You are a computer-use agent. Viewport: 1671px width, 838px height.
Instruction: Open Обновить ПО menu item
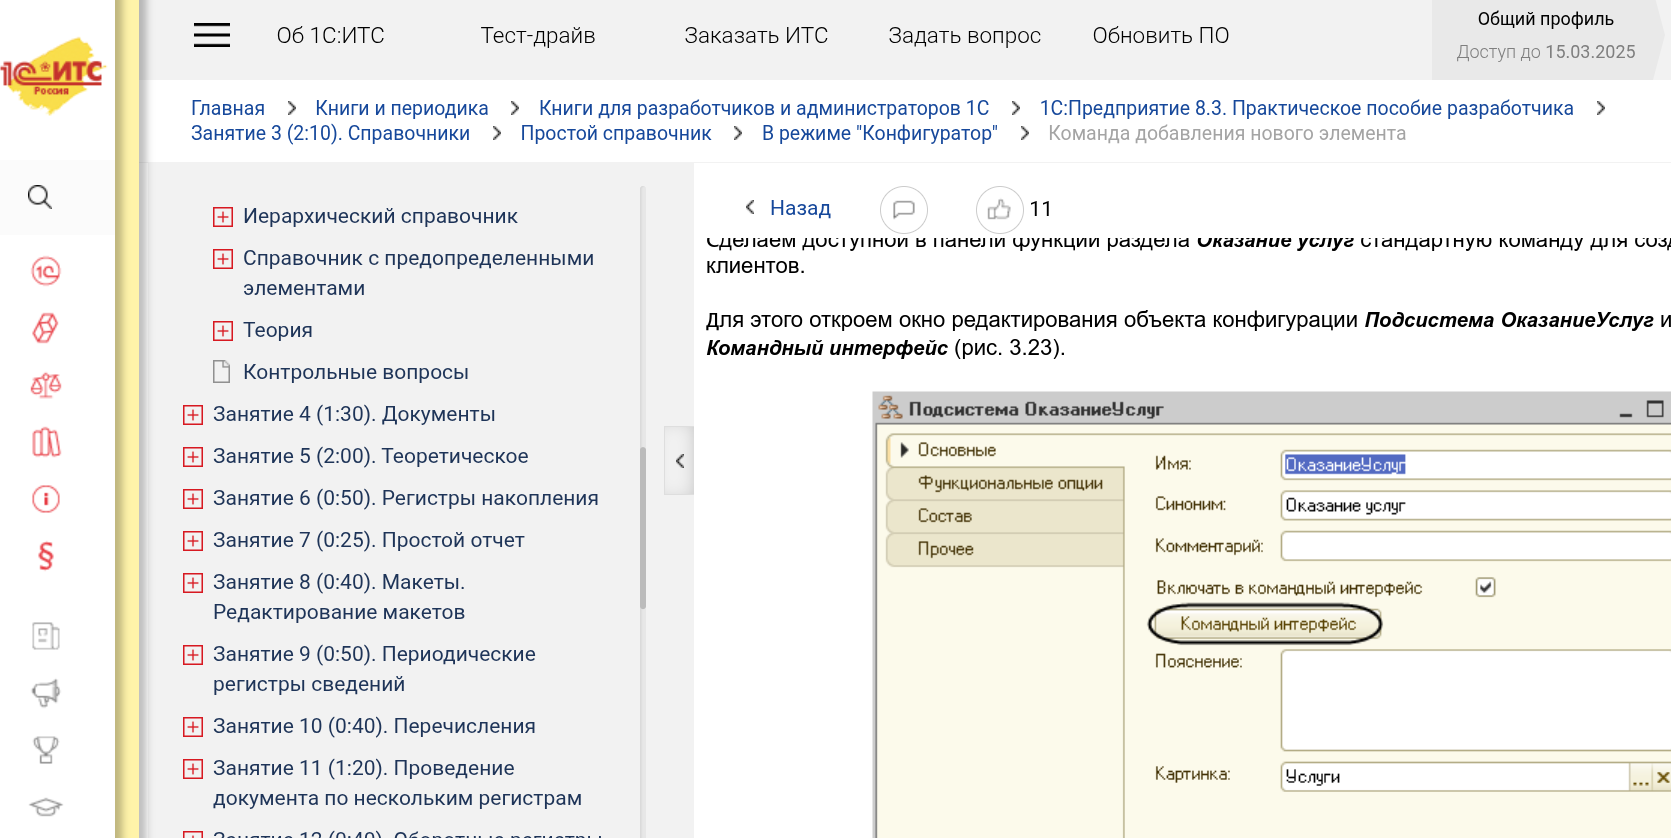point(1161,36)
